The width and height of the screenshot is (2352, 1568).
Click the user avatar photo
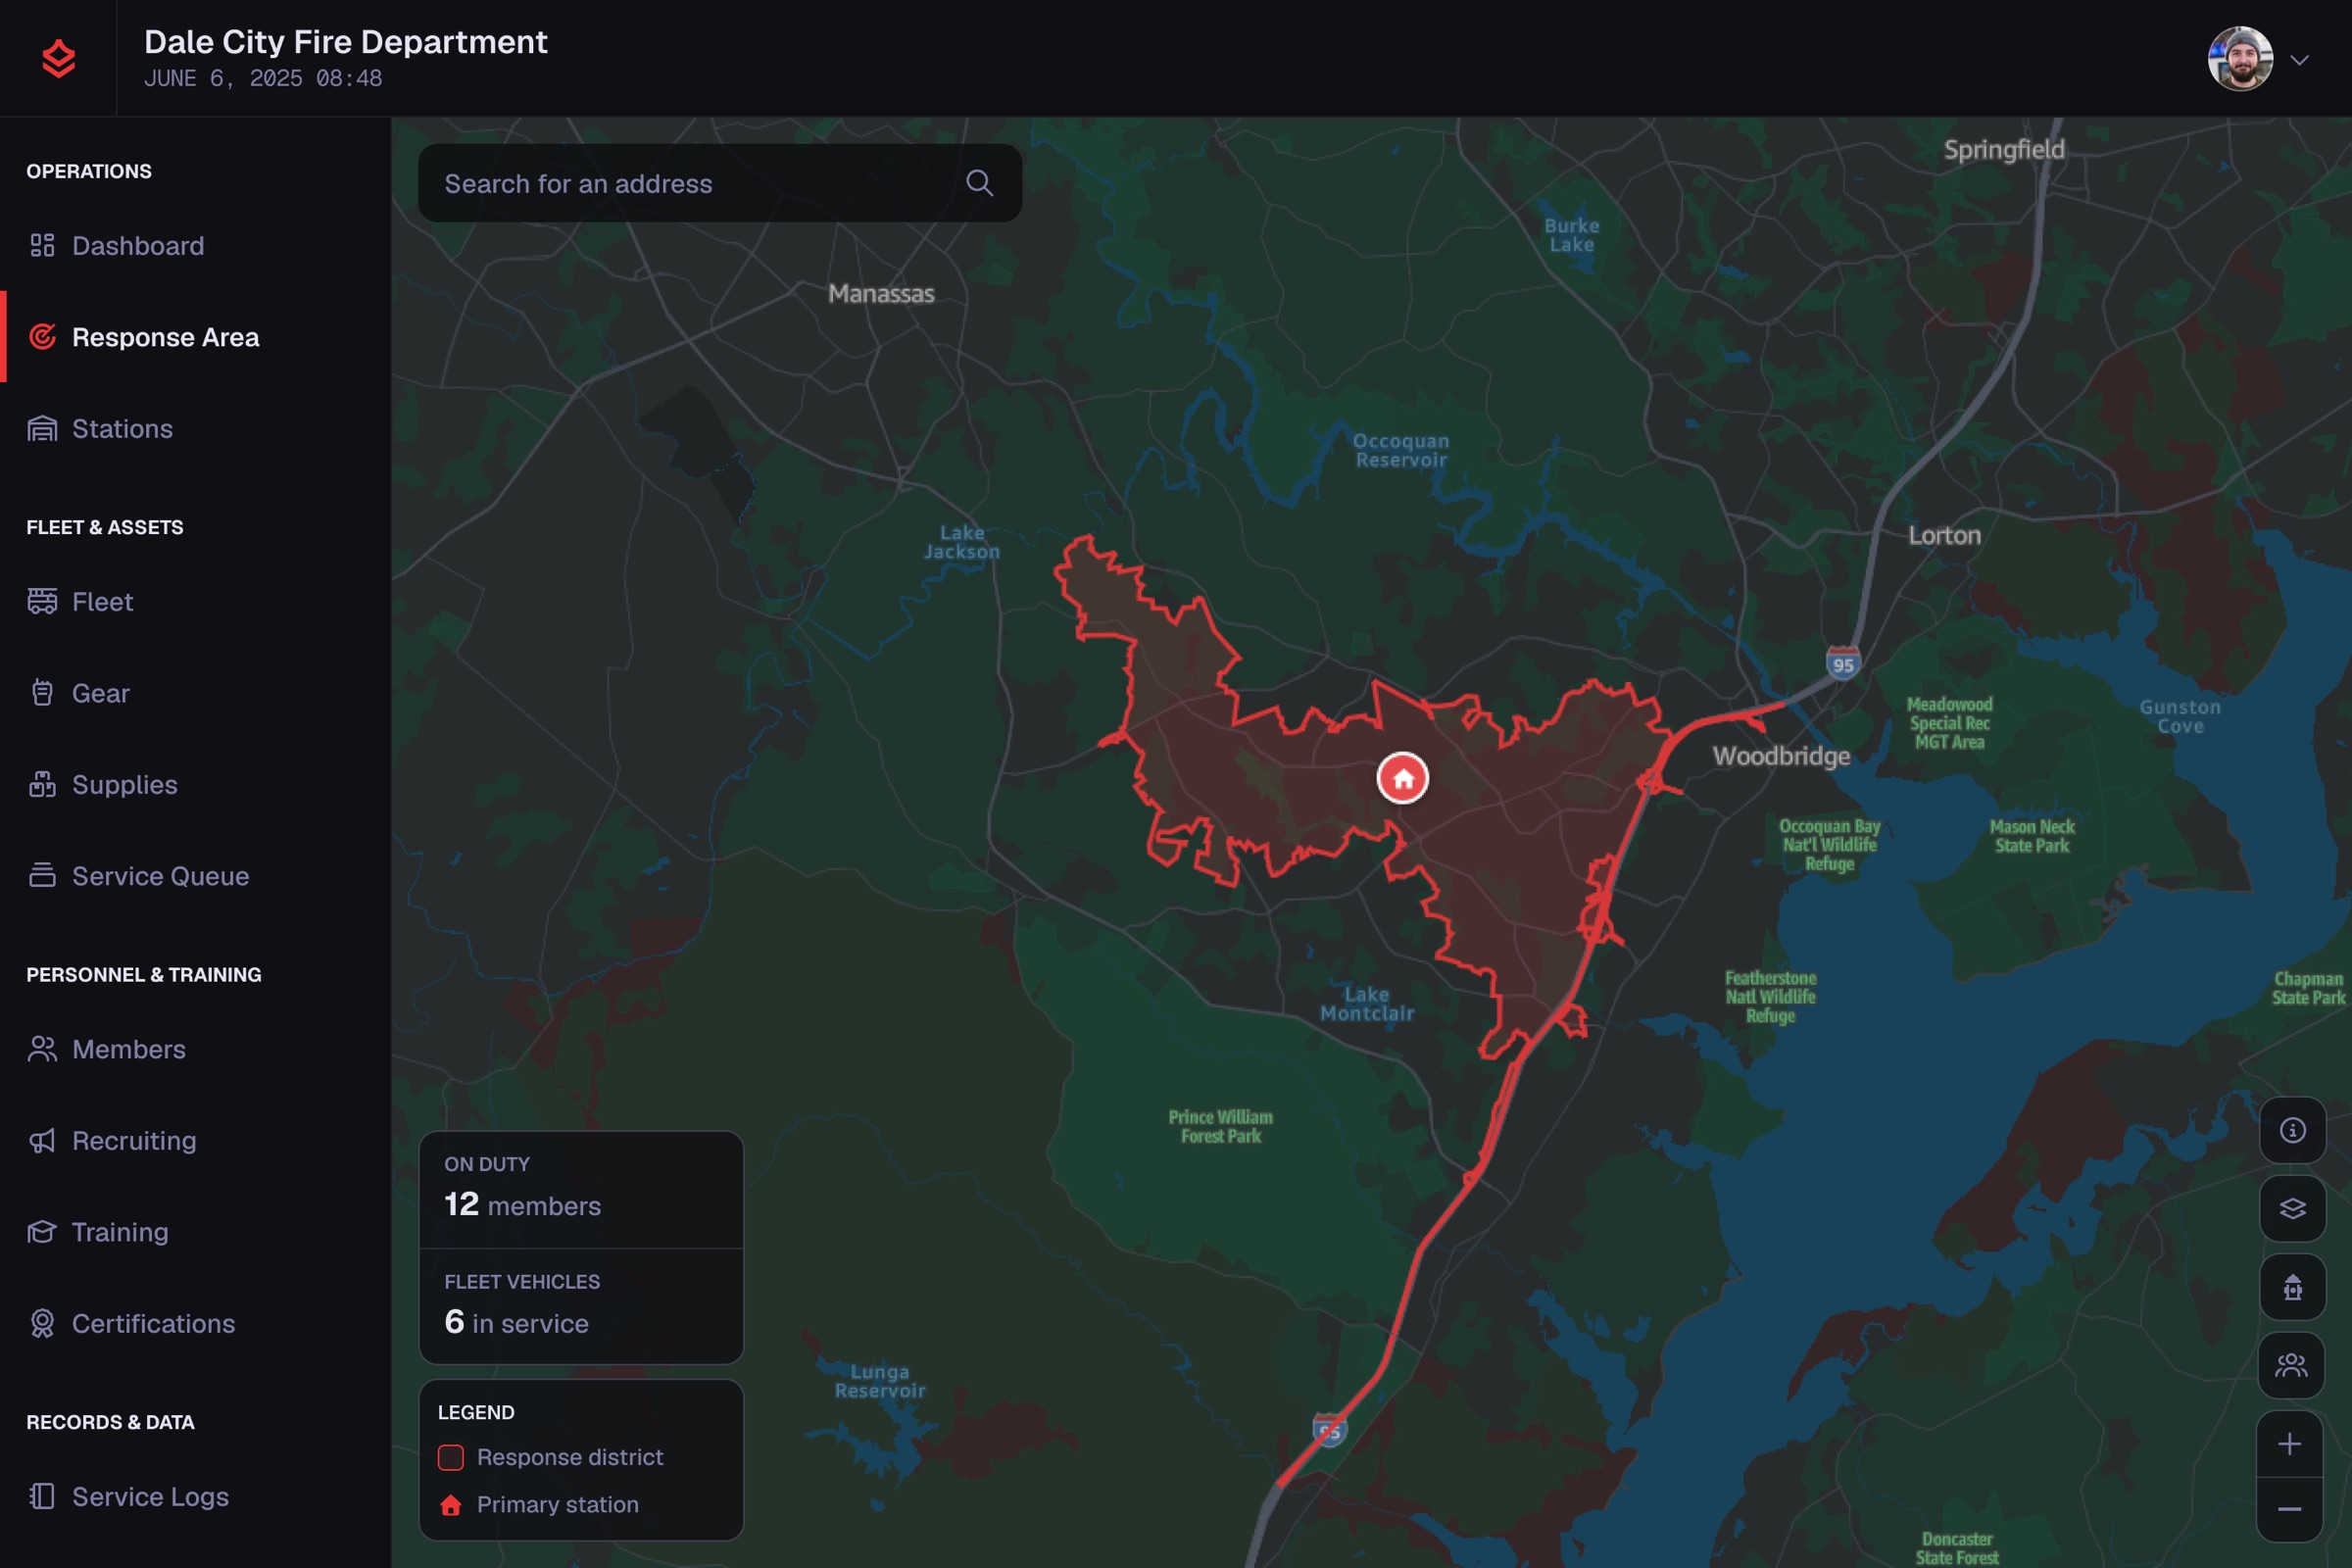2240,59
